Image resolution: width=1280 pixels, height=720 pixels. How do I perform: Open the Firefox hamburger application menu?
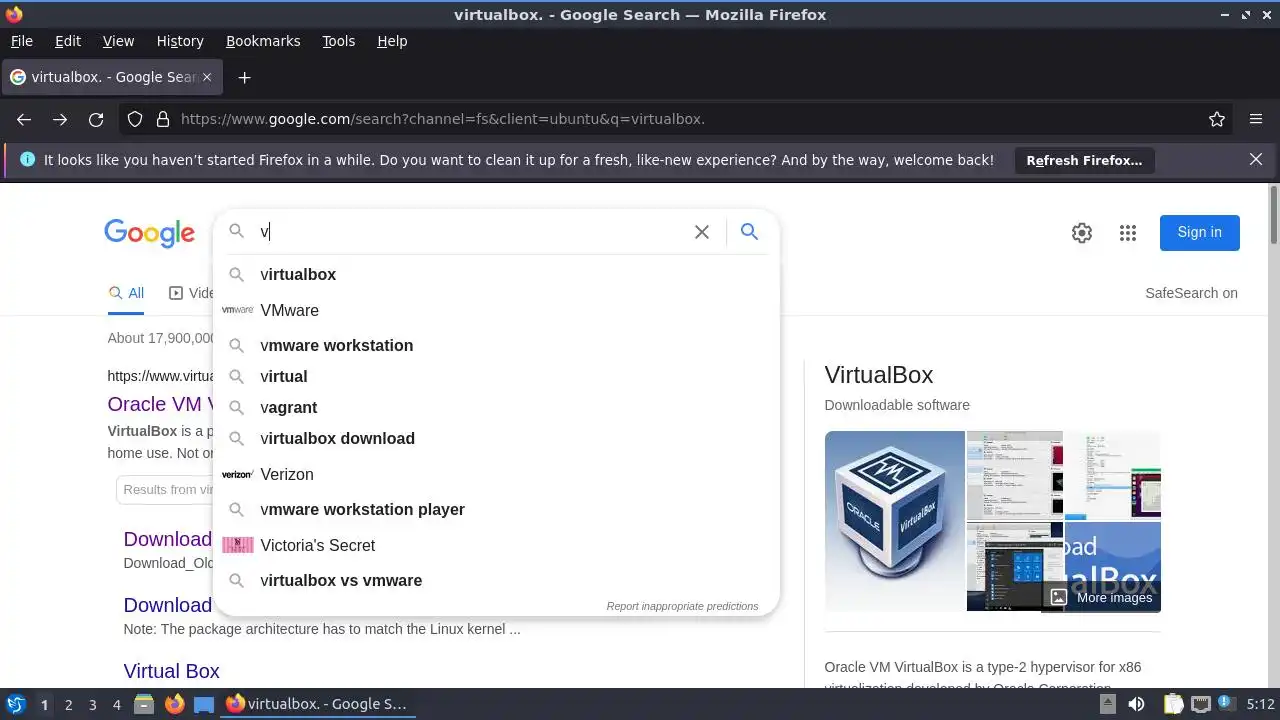[1256, 119]
